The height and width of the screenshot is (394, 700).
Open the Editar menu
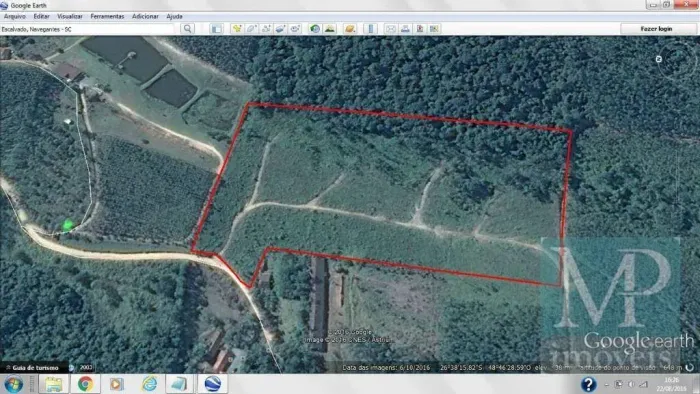click(x=42, y=16)
